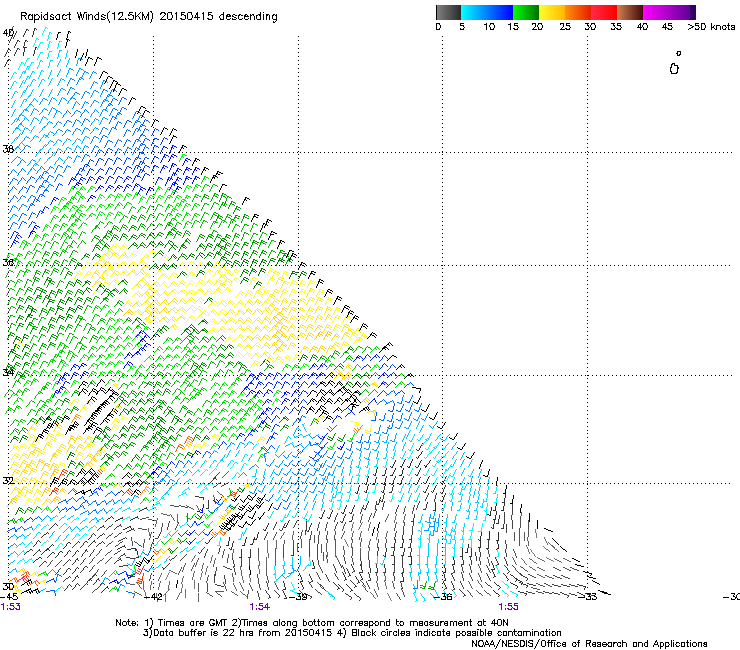Click the yellow 20-25 knots color segment
This screenshot has height=650, width=740.
tap(552, 12)
